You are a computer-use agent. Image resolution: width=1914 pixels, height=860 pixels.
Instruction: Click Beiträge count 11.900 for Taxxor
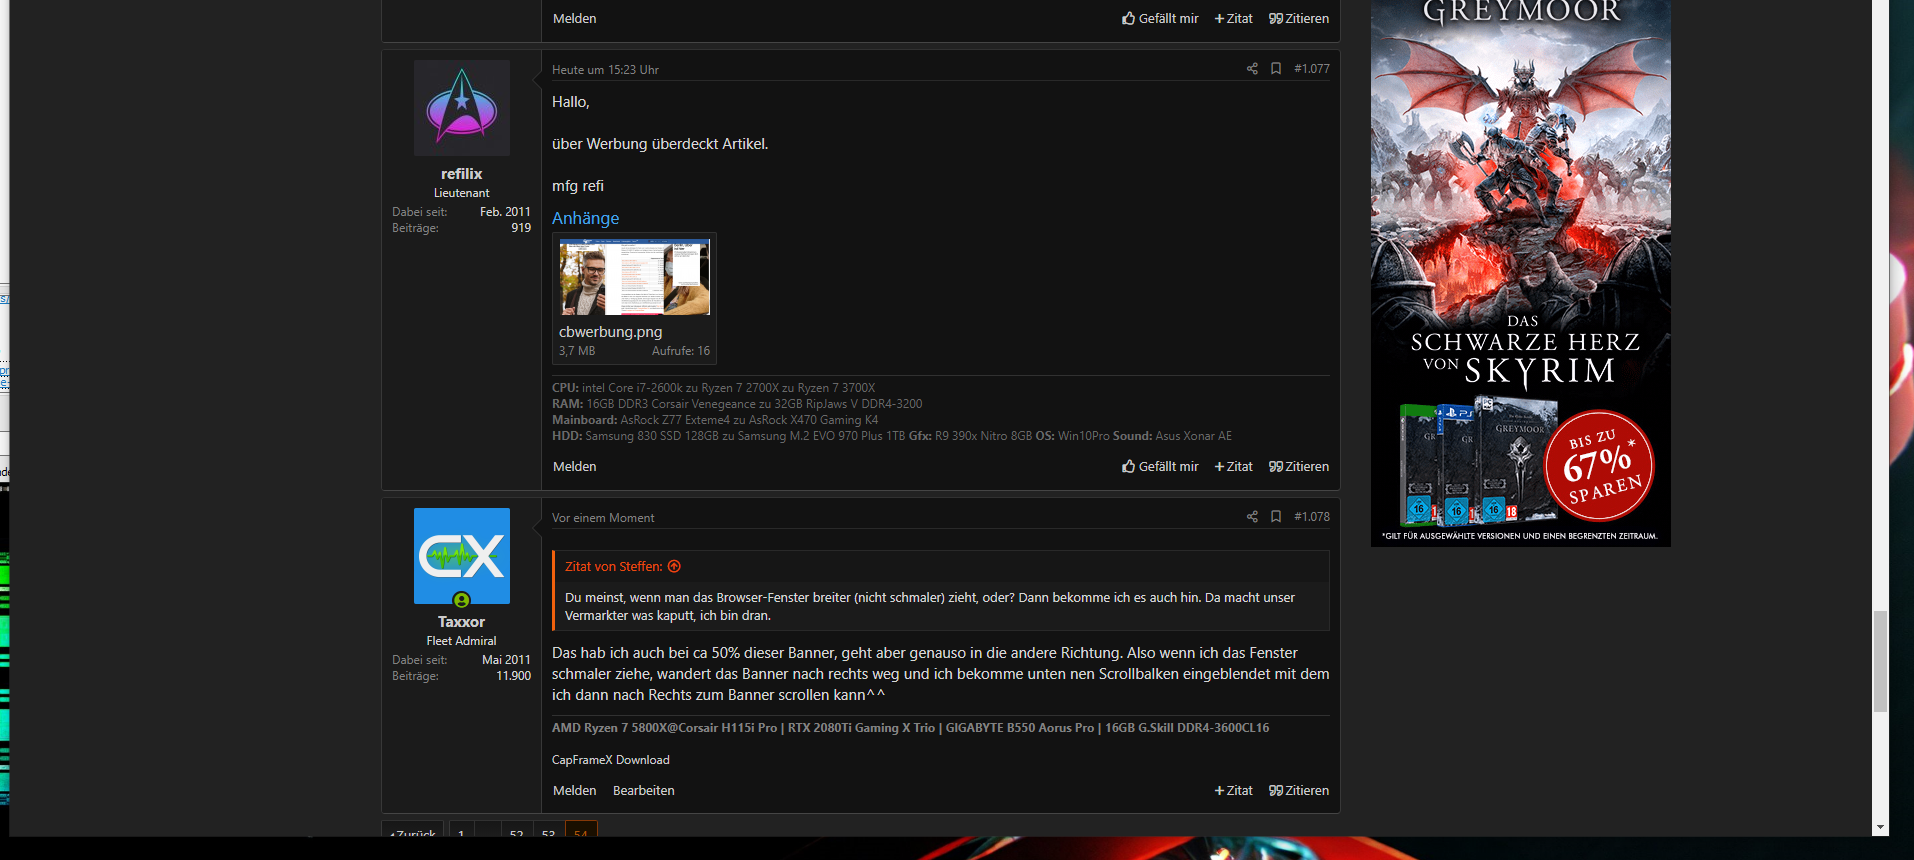pyautogui.click(x=514, y=676)
